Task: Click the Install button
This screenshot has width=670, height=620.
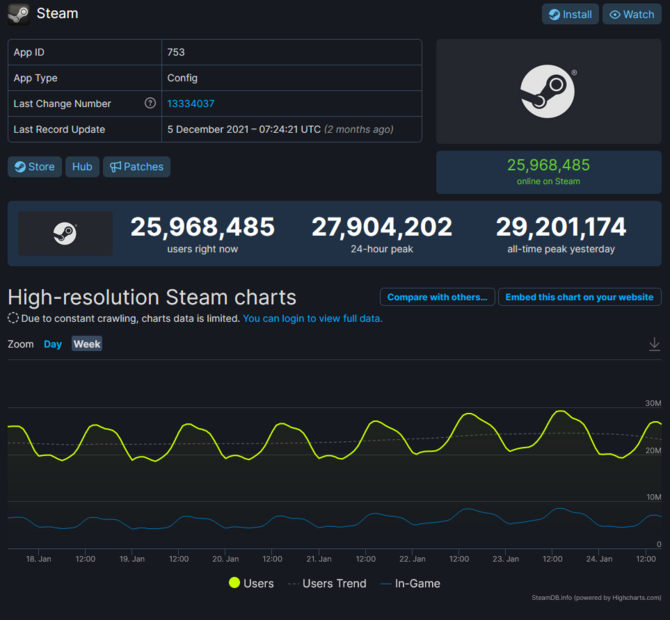Action: point(570,14)
